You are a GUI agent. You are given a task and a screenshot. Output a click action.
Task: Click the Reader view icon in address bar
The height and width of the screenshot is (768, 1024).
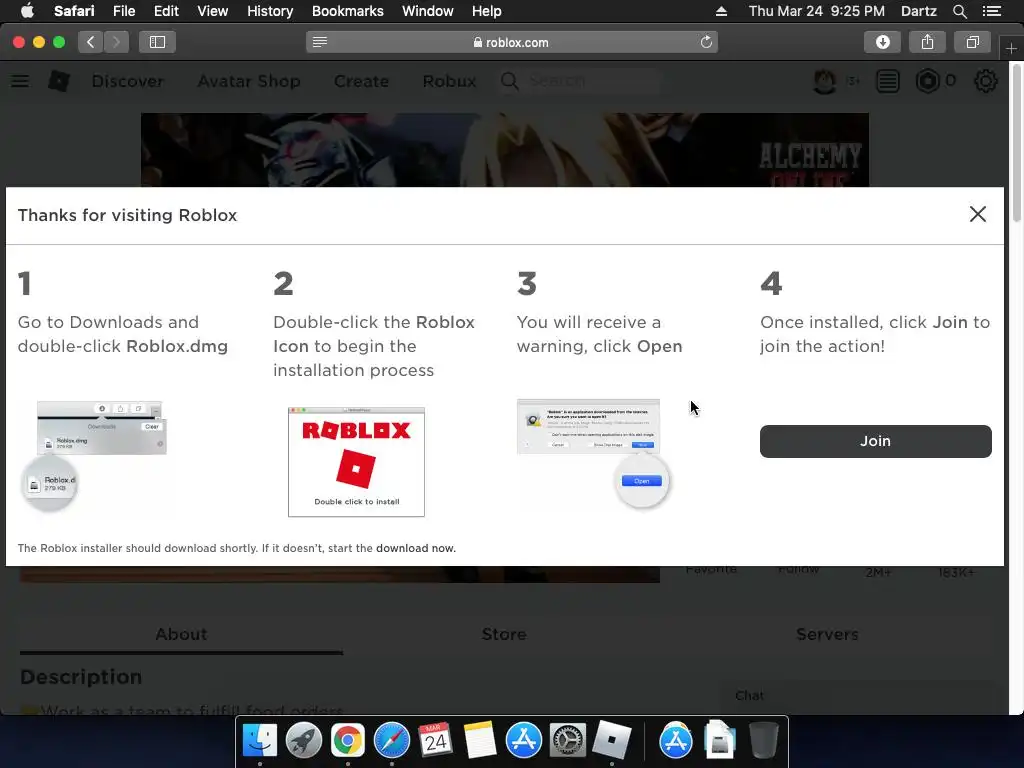point(319,42)
